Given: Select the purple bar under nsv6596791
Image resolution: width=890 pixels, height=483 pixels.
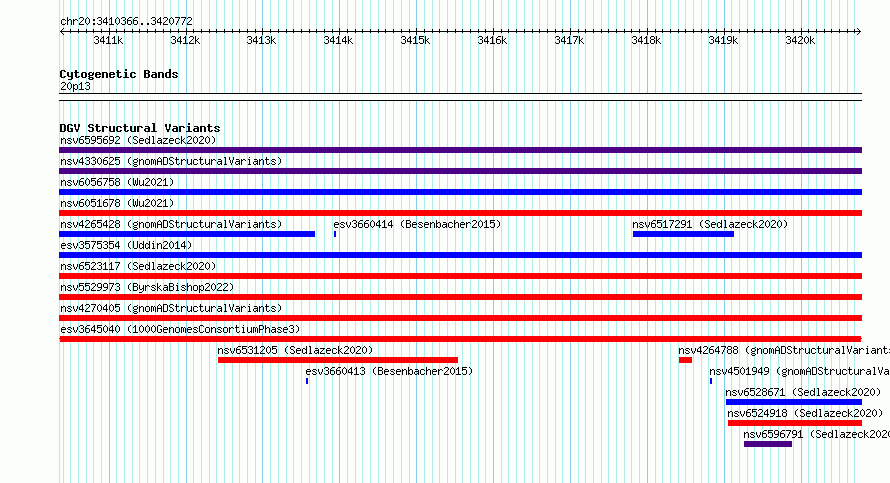Looking at the screenshot, I should coord(768,444).
